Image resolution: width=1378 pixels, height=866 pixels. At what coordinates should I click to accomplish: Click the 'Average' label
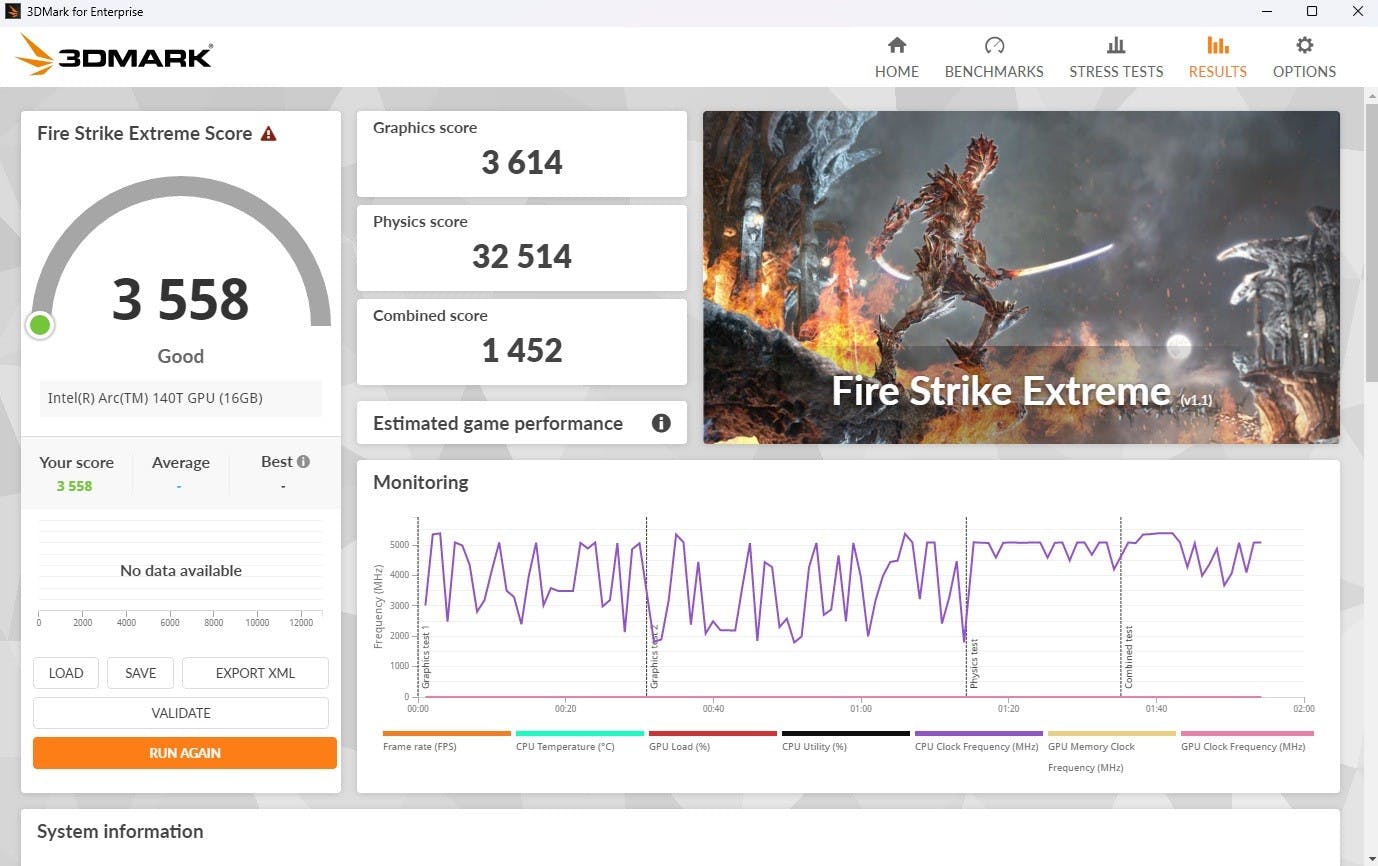[181, 462]
